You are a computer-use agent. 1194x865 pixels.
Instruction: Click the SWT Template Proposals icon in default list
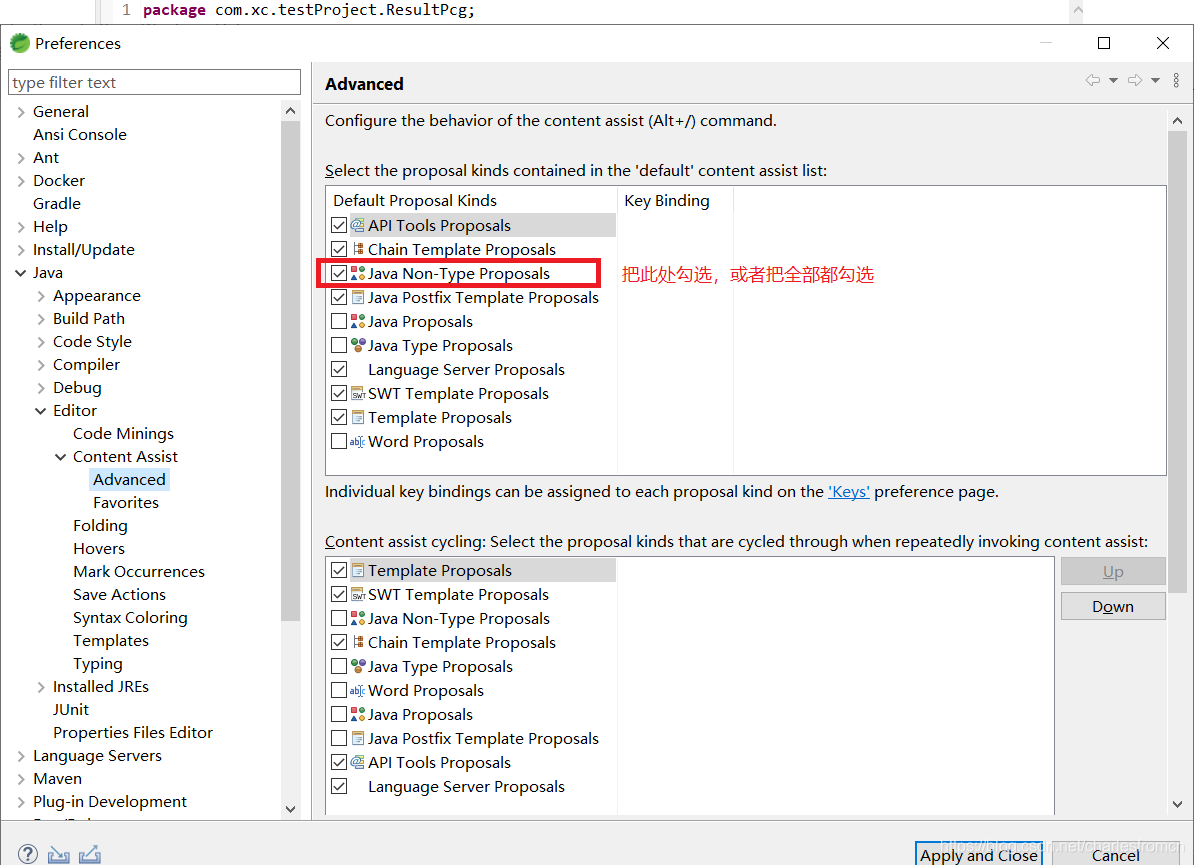[x=358, y=394]
